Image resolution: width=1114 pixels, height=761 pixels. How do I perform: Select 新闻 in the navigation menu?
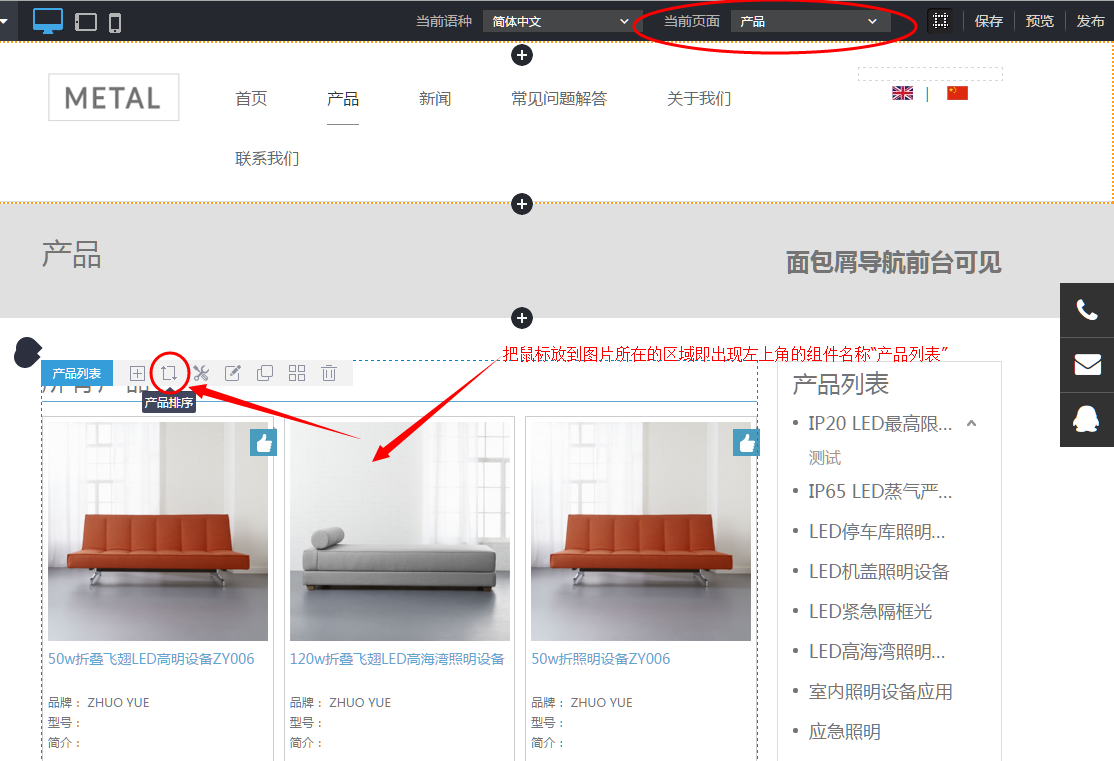click(x=435, y=98)
